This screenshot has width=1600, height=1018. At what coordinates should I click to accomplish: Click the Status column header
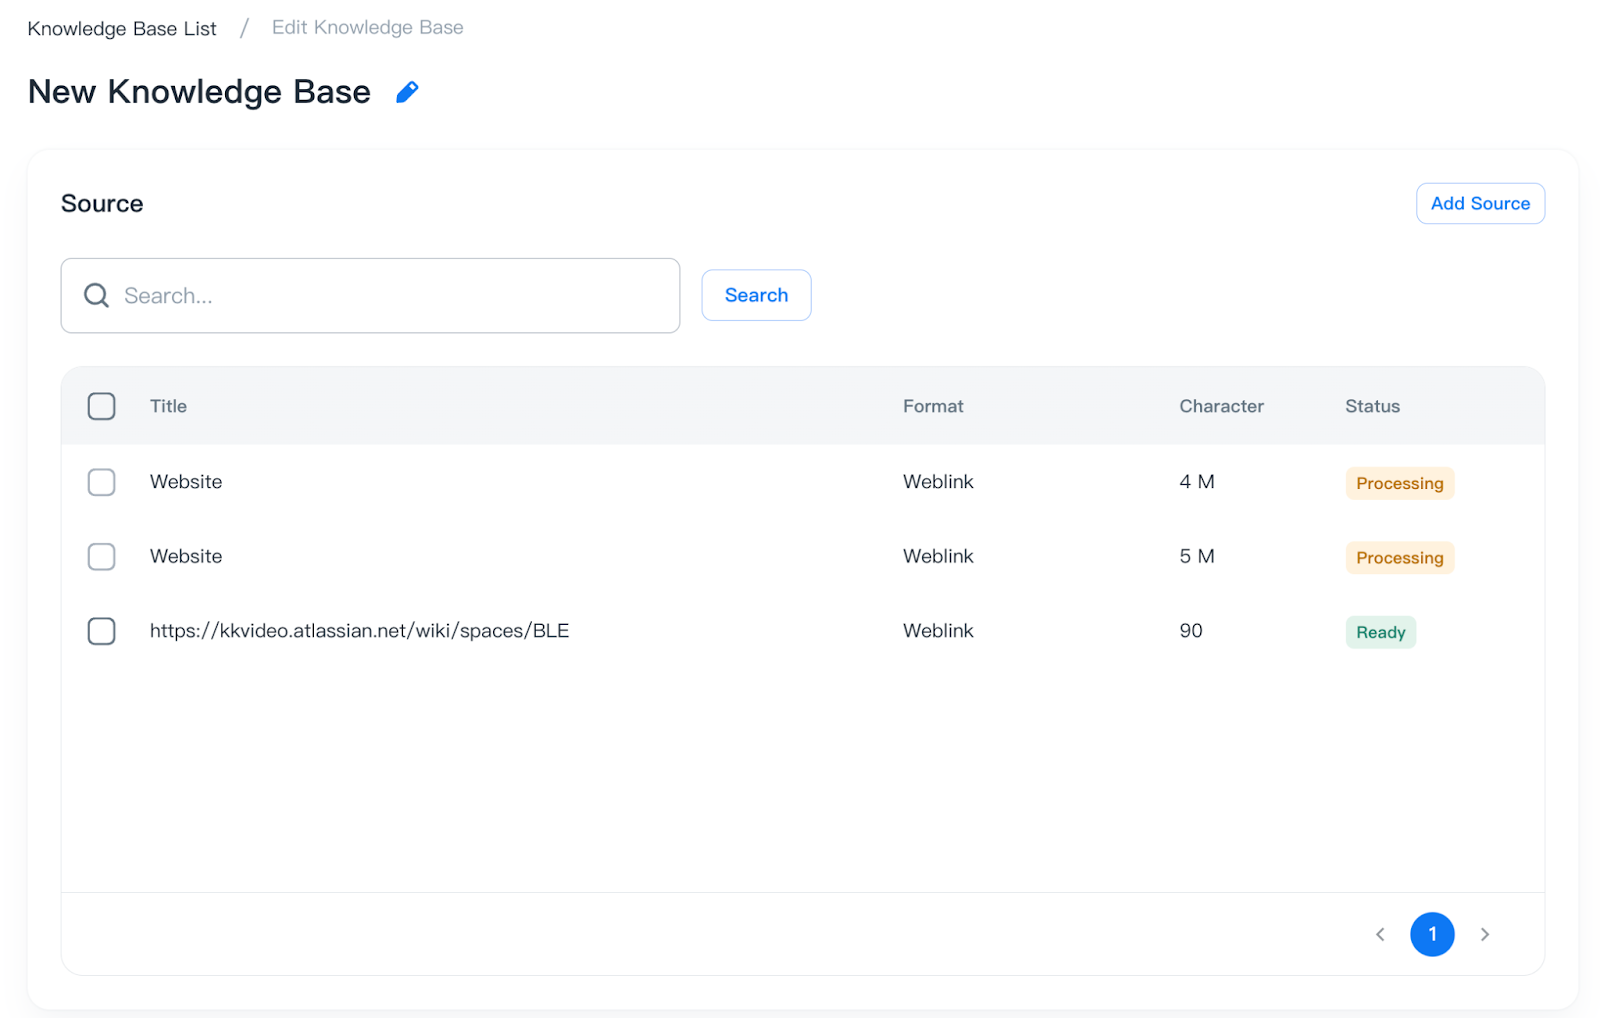[x=1372, y=406]
